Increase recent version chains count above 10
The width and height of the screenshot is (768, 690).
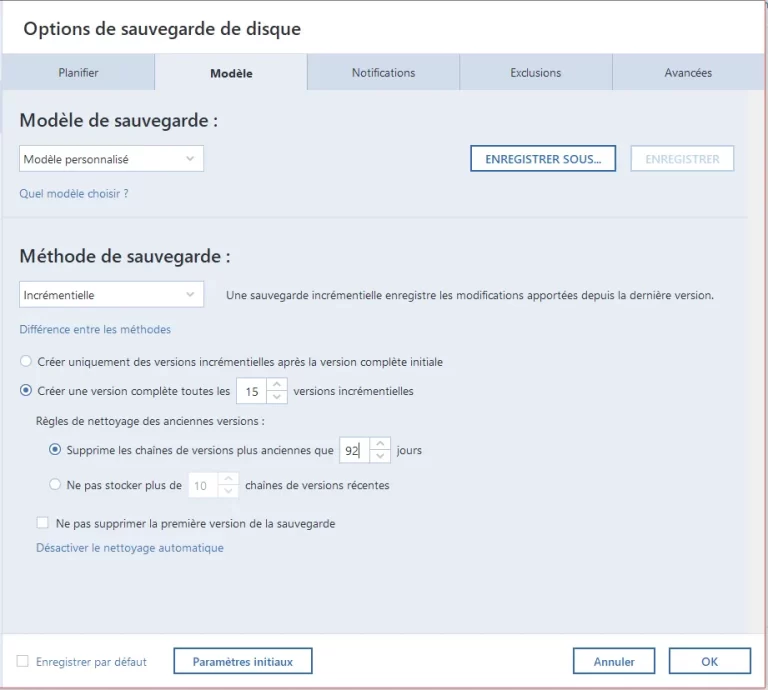click(228, 479)
